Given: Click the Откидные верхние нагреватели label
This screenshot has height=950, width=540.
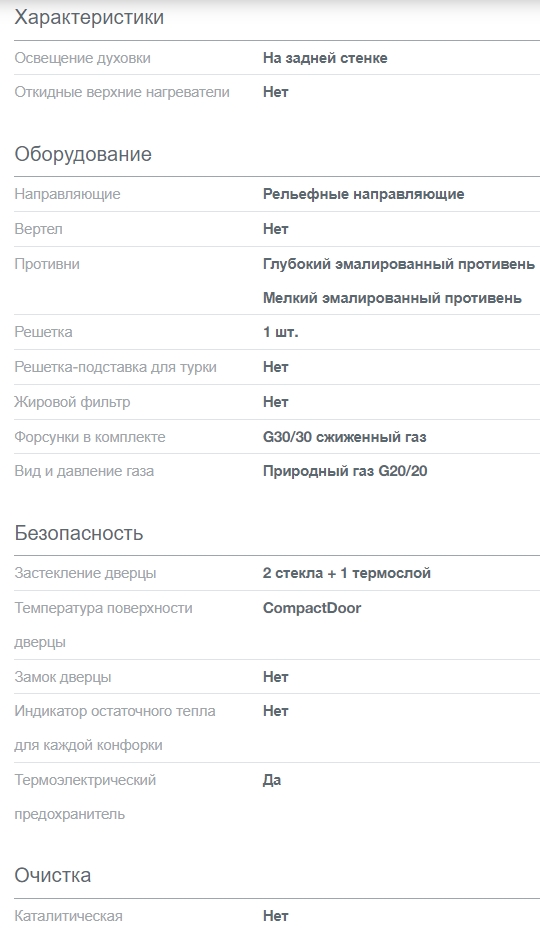Looking at the screenshot, I should pyautogui.click(x=122, y=92).
